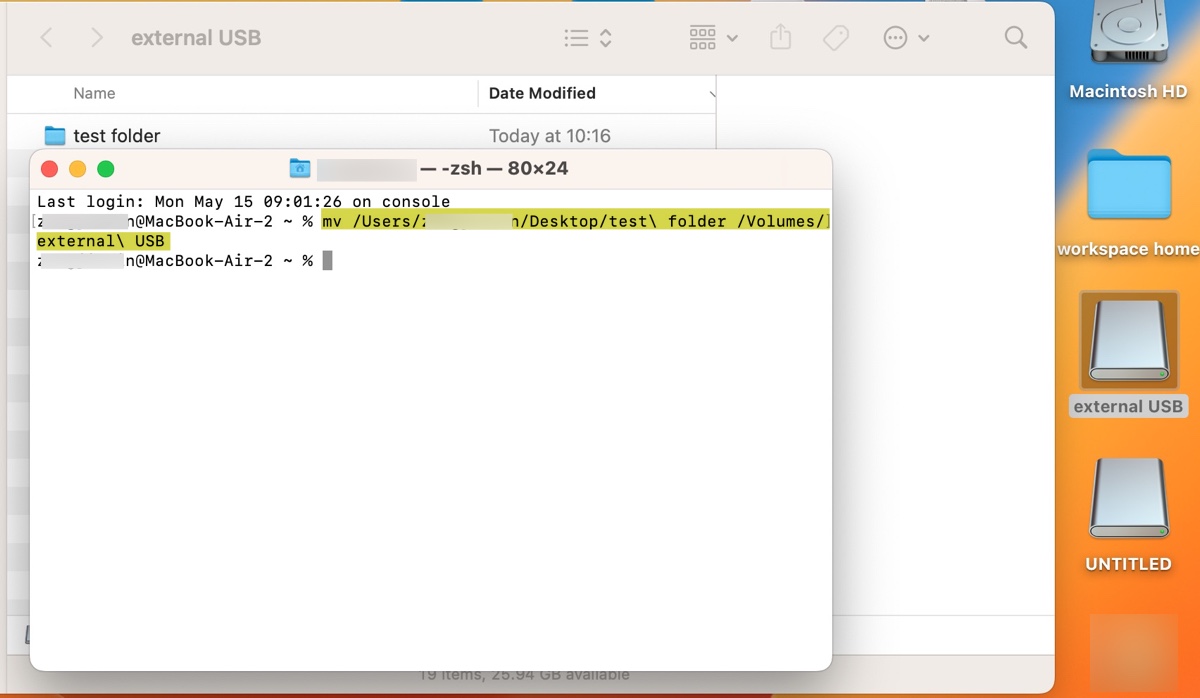The width and height of the screenshot is (1200, 698).
Task: Open the UNTITLED drive on the desktop
Action: [1127, 497]
